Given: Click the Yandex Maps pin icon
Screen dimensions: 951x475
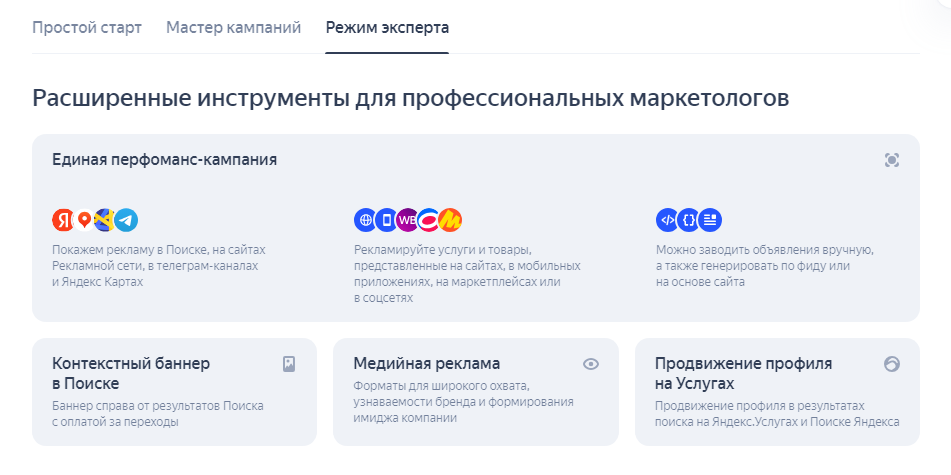Looking at the screenshot, I should coord(84,220).
